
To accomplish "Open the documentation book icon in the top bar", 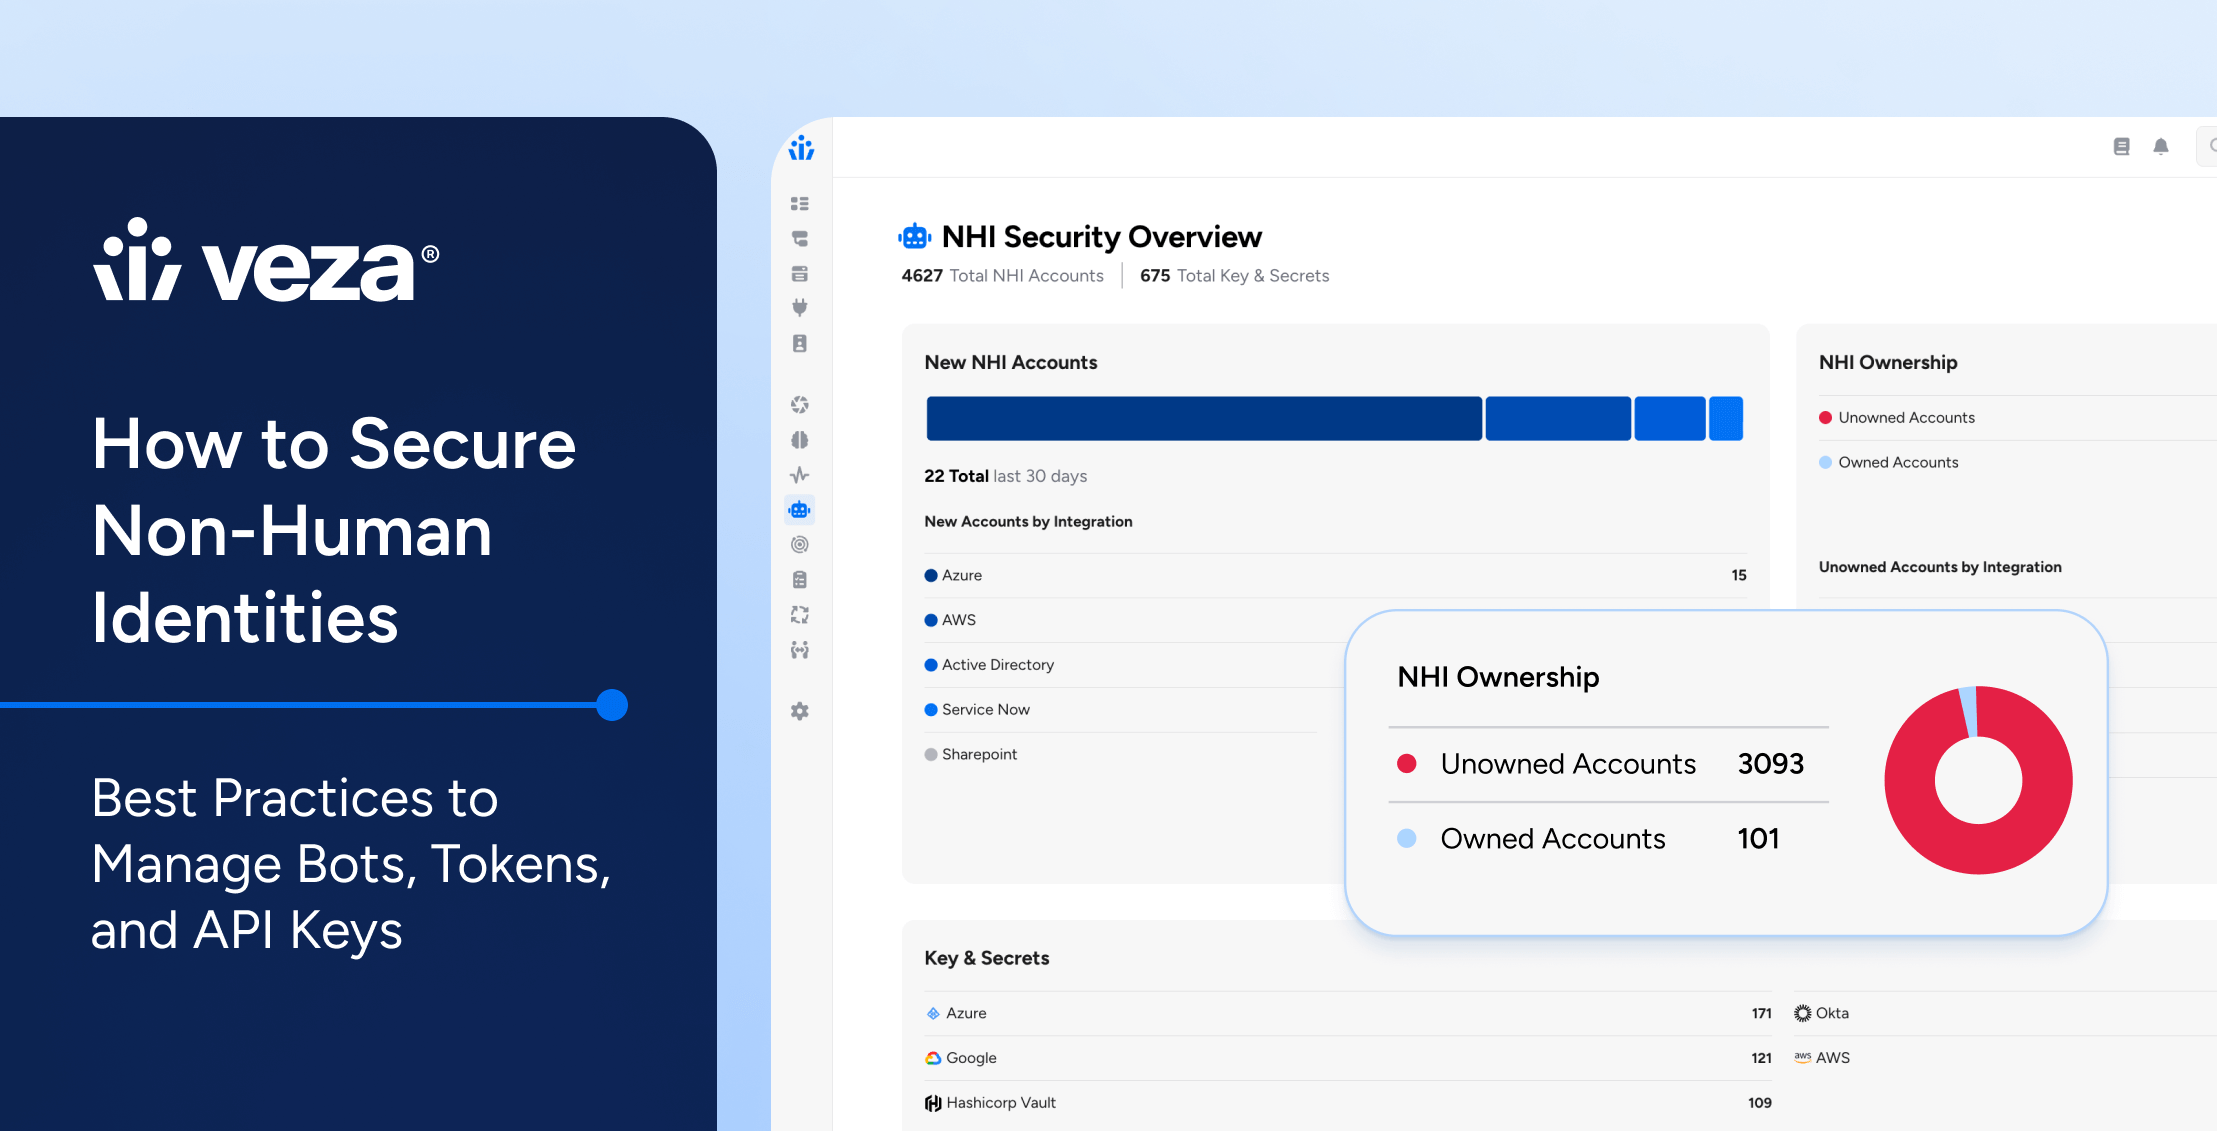I will [2121, 147].
